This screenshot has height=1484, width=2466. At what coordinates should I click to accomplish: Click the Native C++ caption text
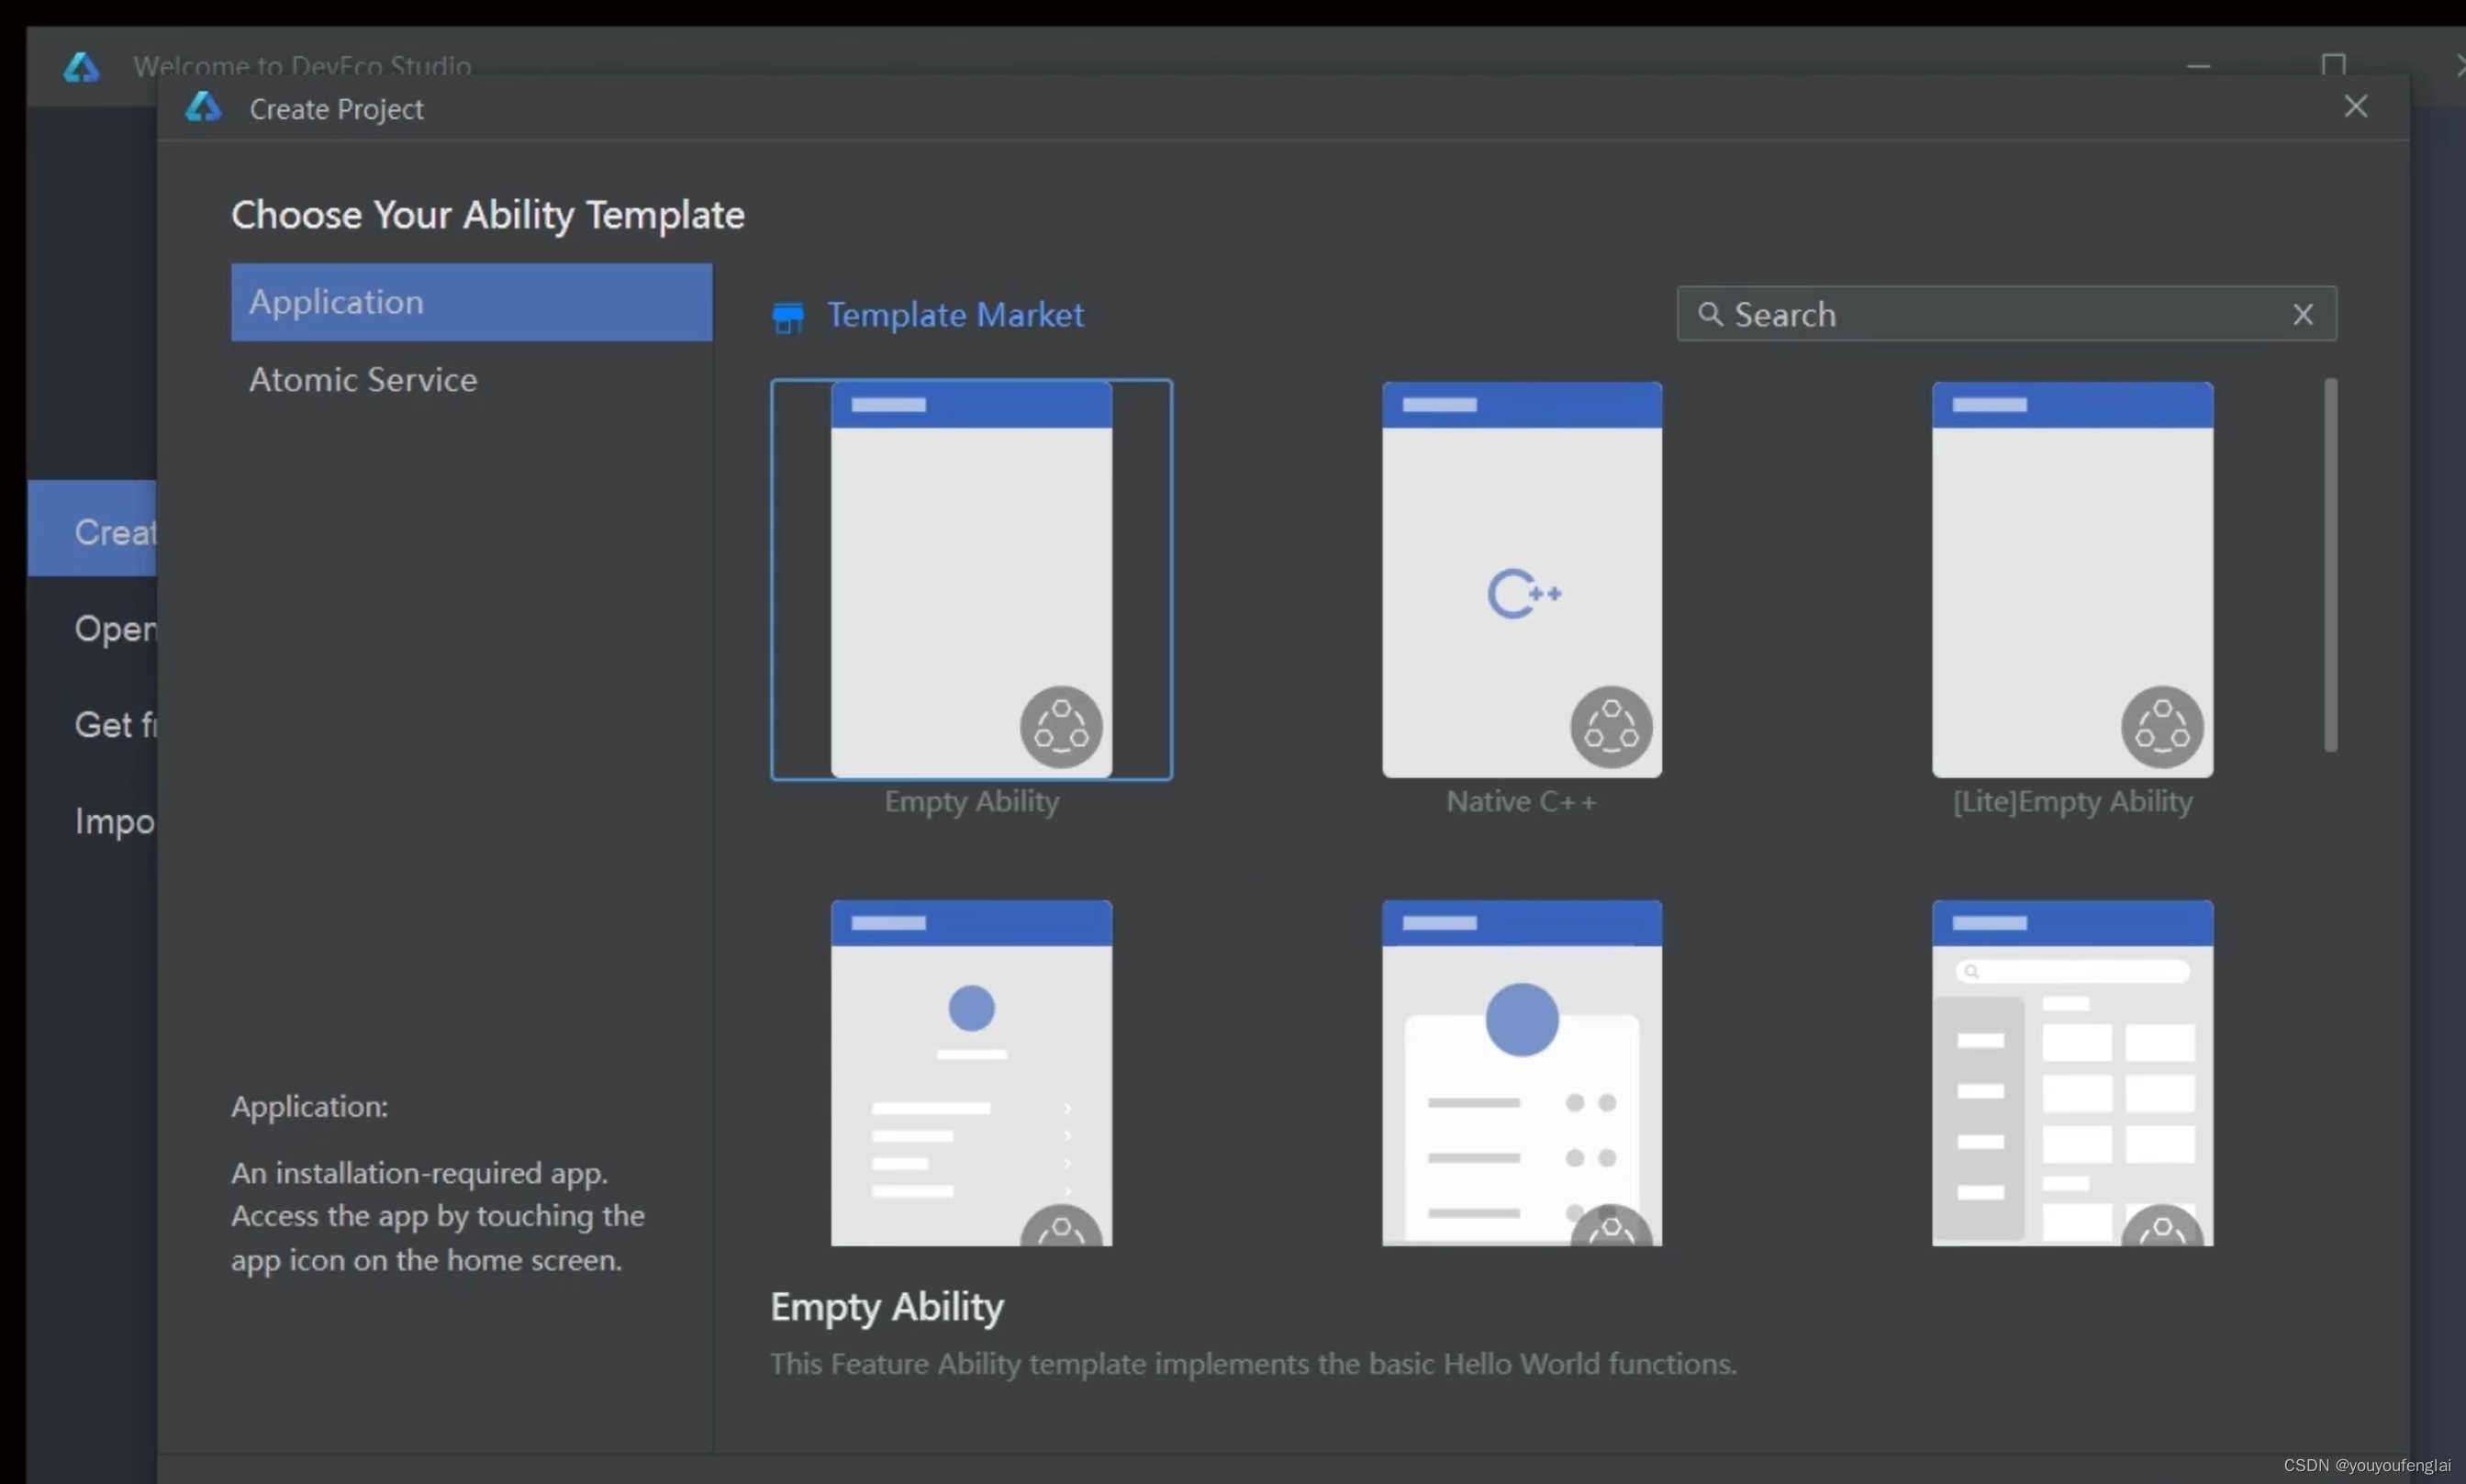tap(1521, 802)
